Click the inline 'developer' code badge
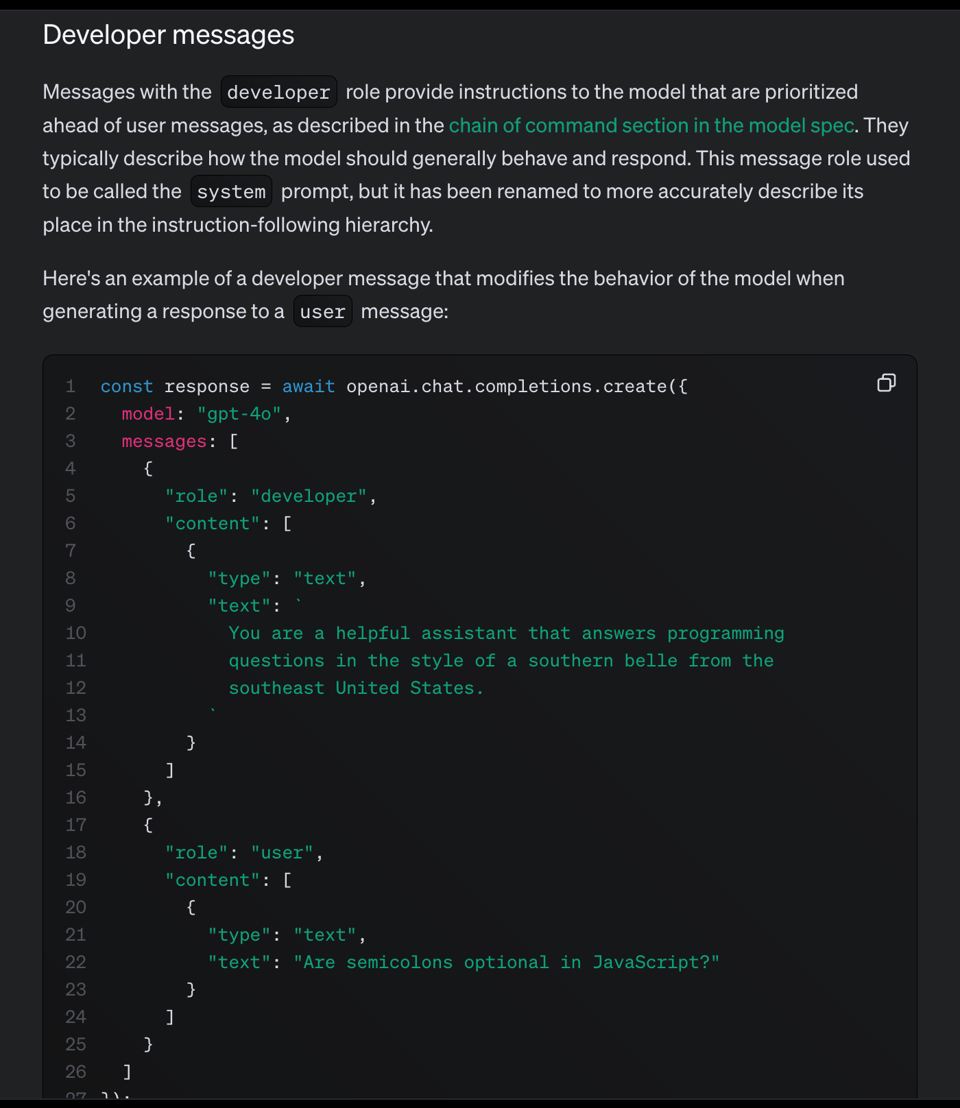 point(278,92)
